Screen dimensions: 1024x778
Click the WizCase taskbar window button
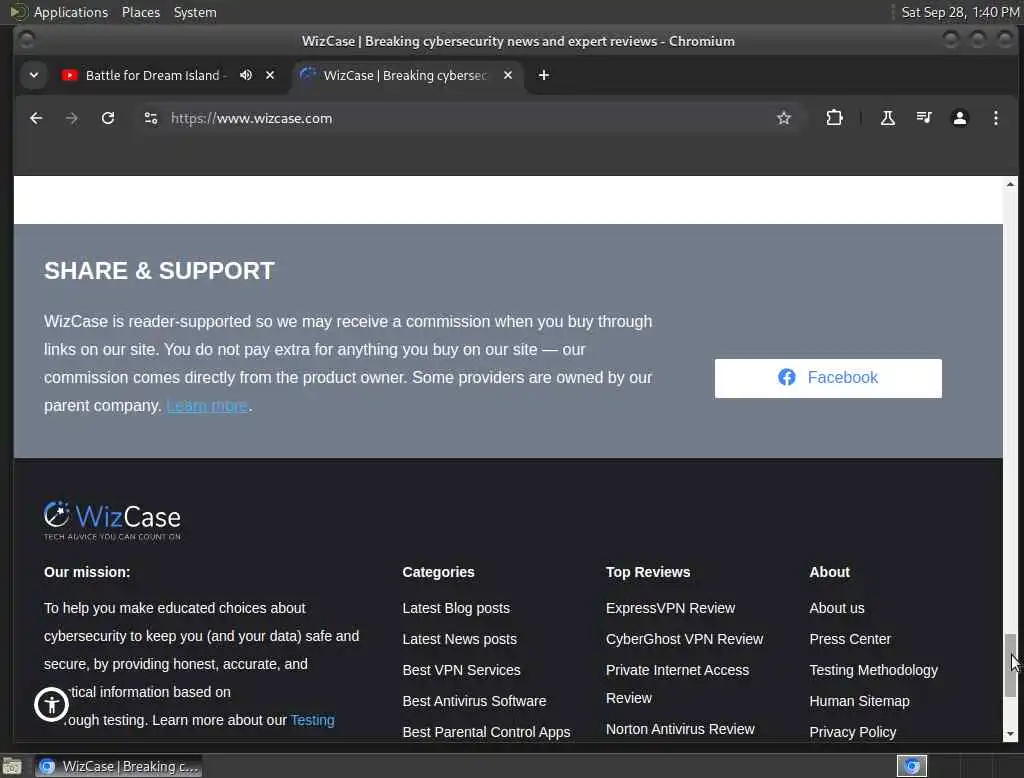(x=118, y=766)
